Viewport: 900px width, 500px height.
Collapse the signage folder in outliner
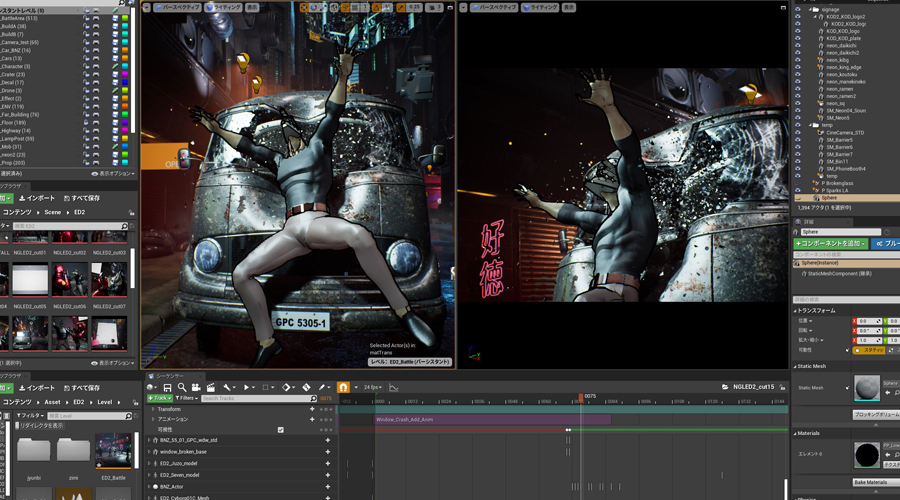[x=810, y=9]
